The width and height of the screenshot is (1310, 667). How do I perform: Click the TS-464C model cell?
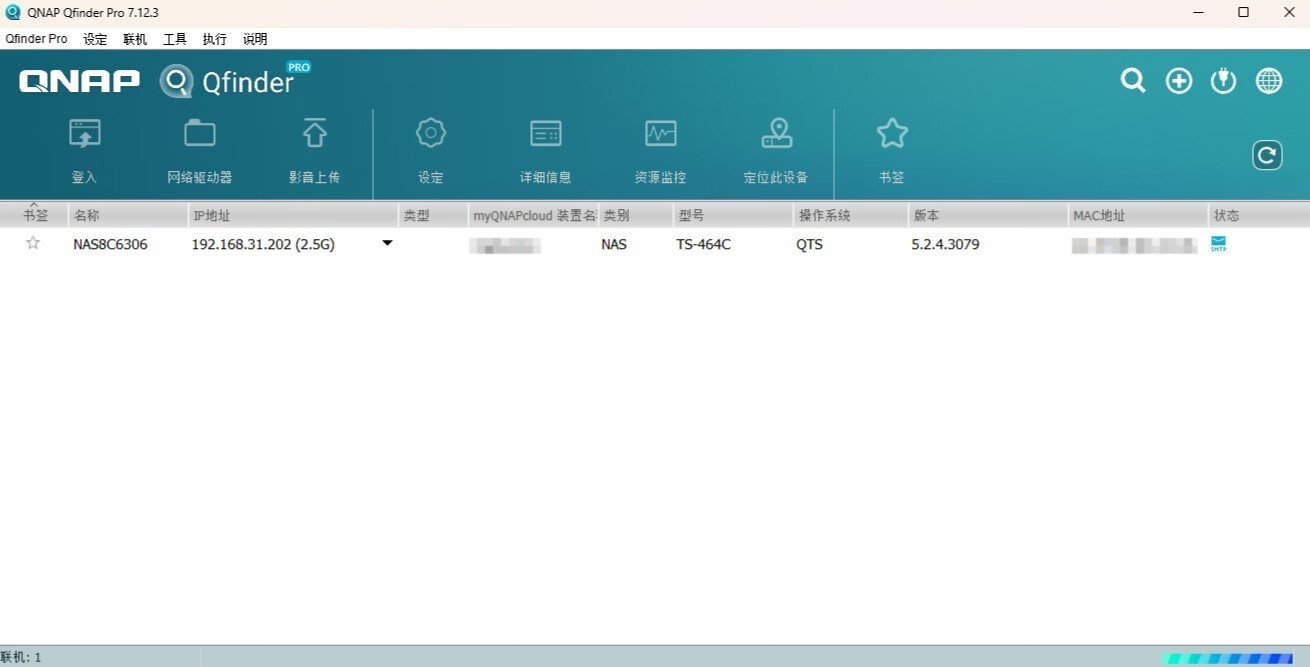point(703,244)
